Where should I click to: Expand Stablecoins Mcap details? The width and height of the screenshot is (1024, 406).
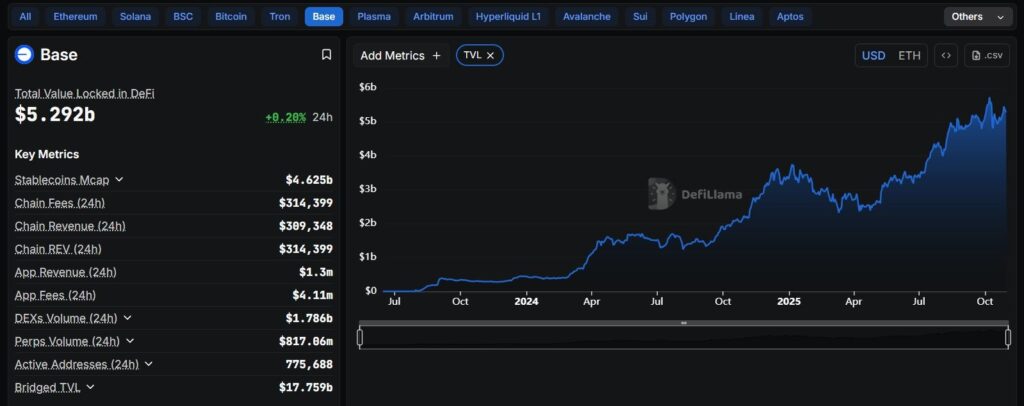[119, 180]
